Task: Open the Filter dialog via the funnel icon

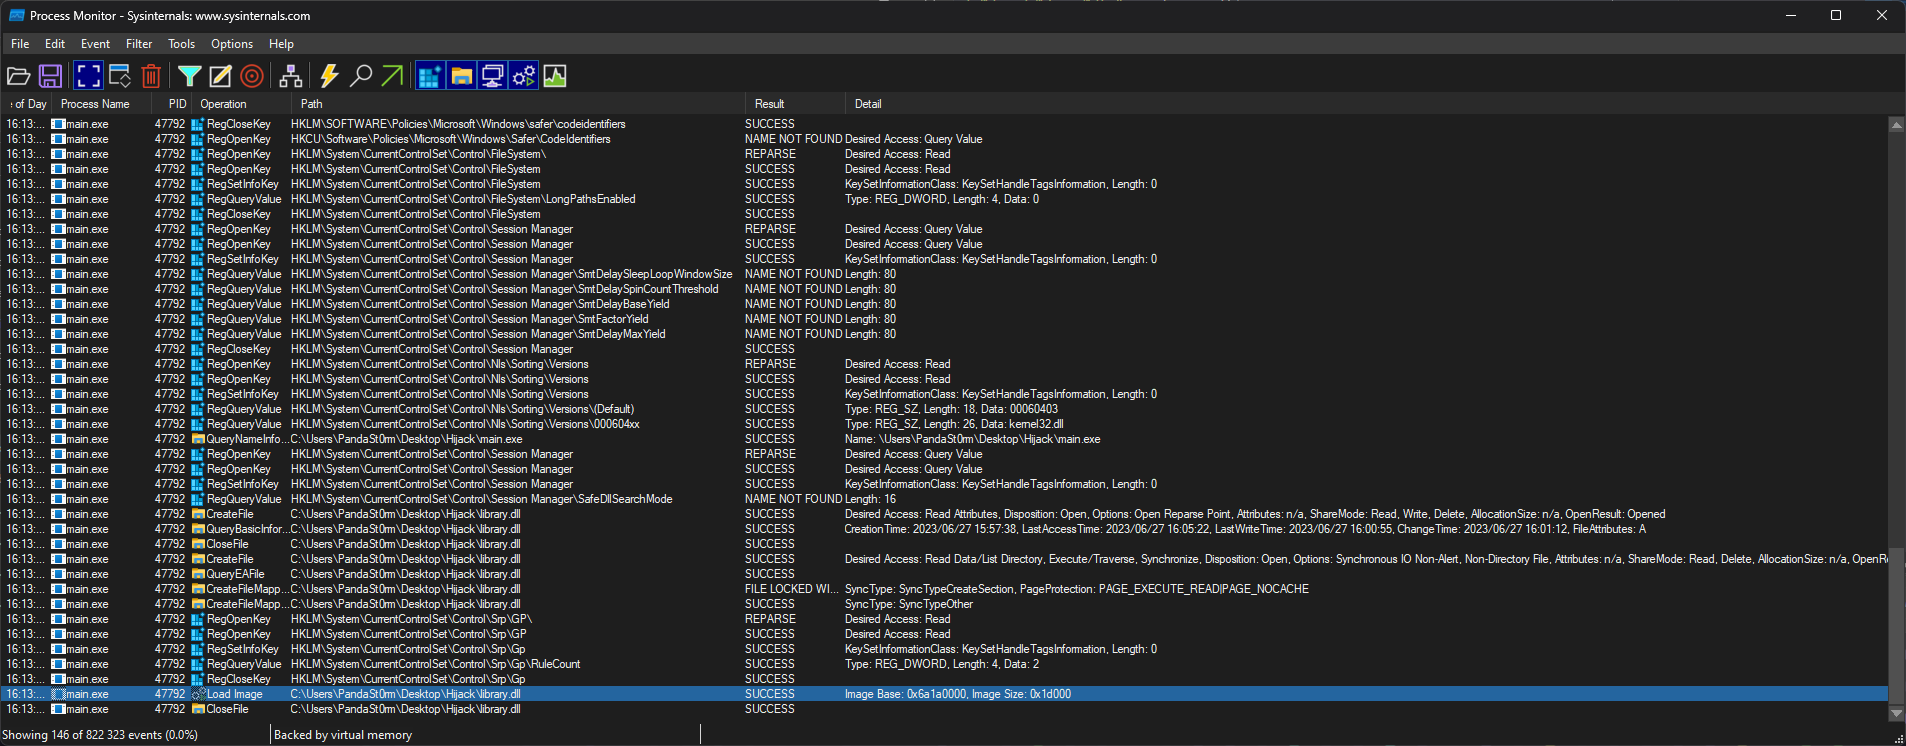Action: pos(189,76)
